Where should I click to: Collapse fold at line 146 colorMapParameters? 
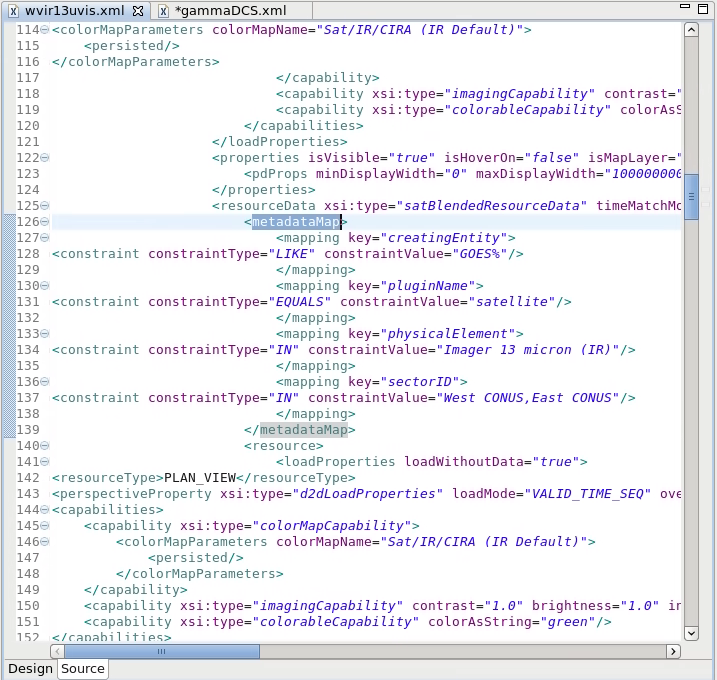coord(44,542)
